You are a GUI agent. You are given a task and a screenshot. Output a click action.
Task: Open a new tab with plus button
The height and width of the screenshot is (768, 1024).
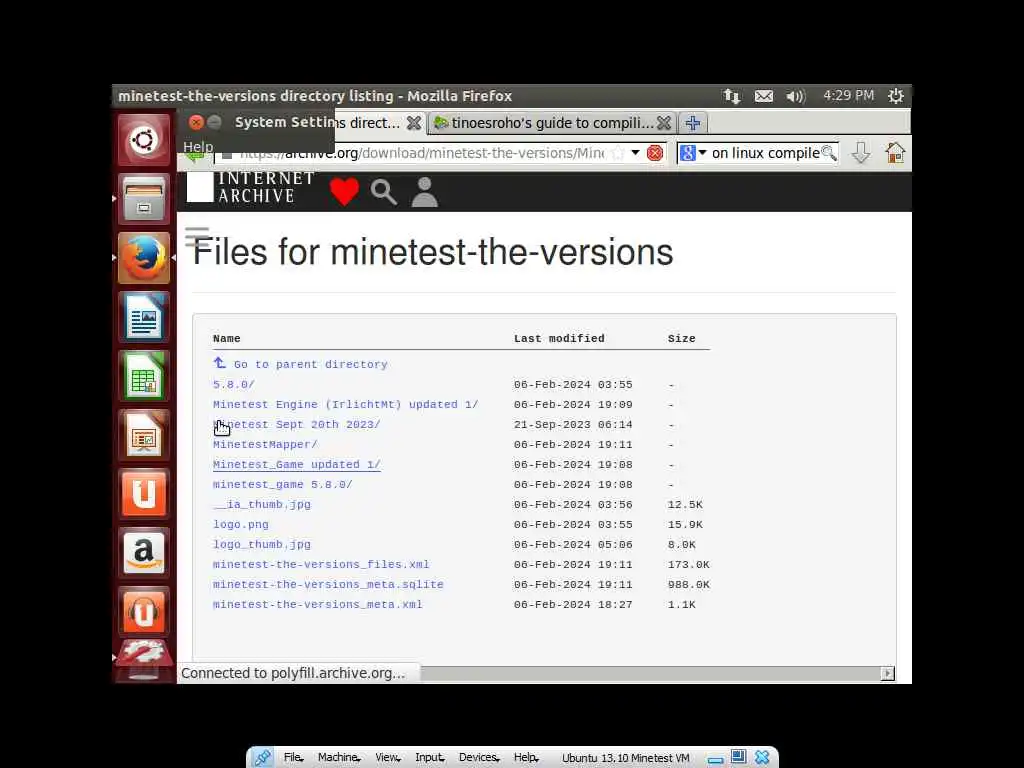click(x=693, y=123)
